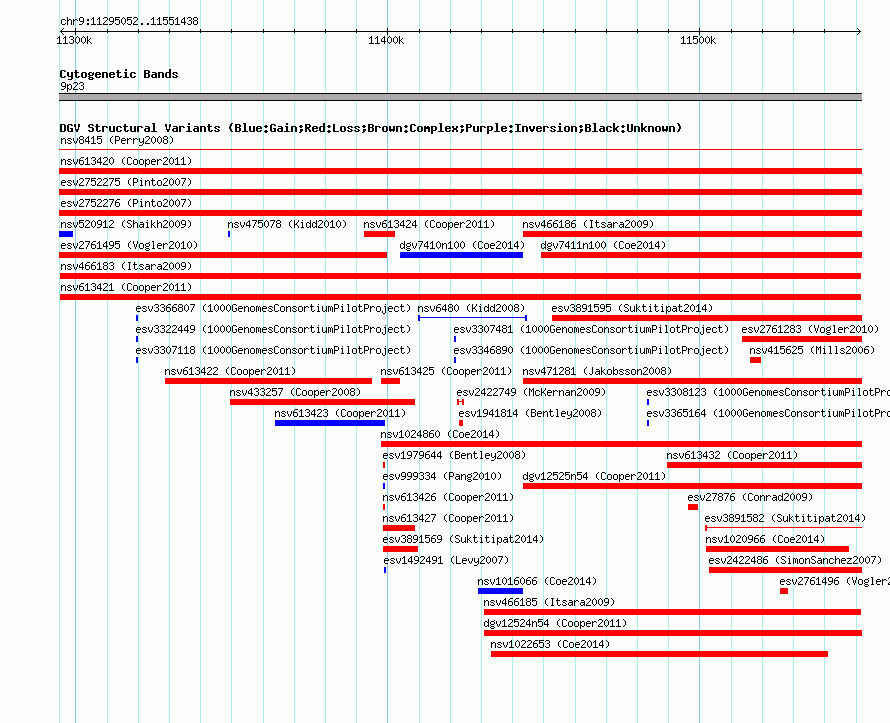Open esv3366807 1000Genomes variant label
The width and height of the screenshot is (890, 723).
[x=273, y=308]
